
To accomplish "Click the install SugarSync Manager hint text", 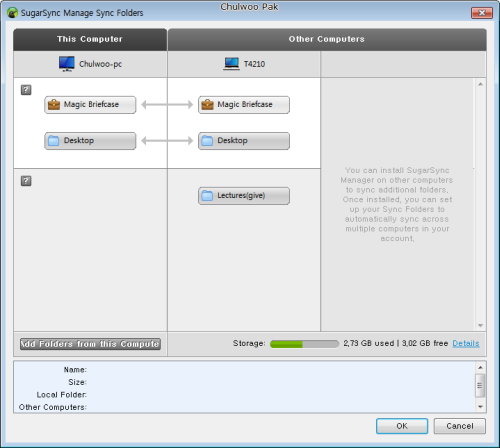I will point(397,204).
